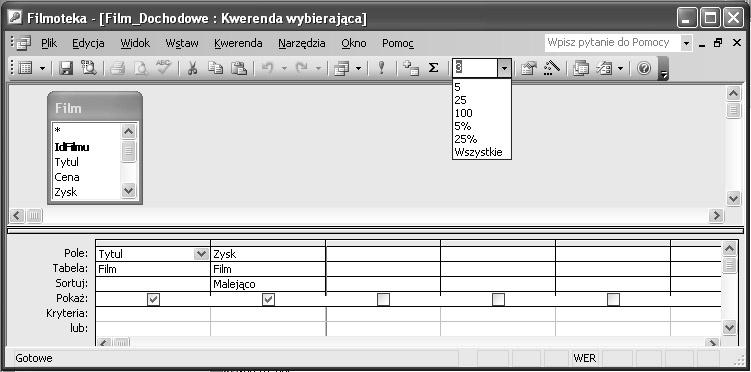Open the Help question mark icon

pyautogui.click(x=644, y=69)
